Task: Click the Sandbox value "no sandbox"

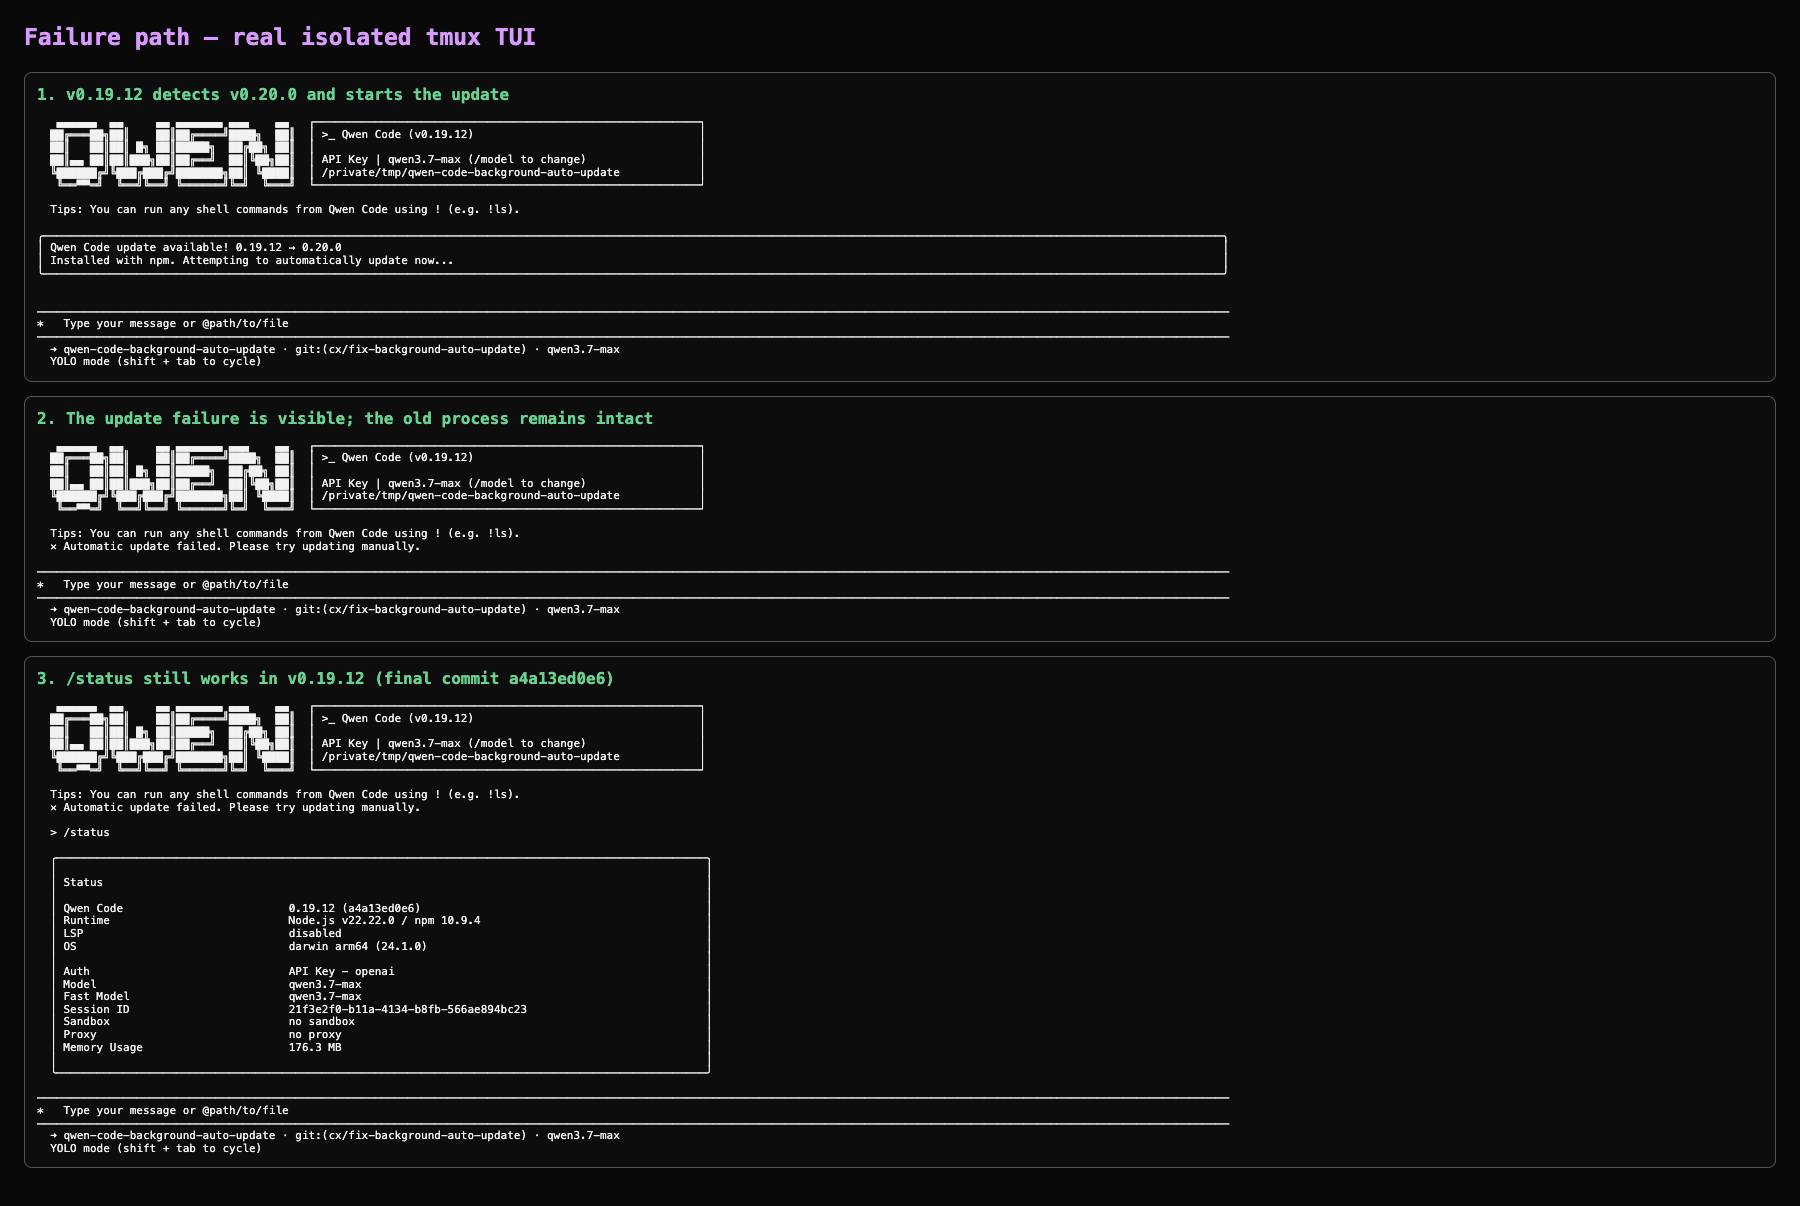Action: (321, 1021)
